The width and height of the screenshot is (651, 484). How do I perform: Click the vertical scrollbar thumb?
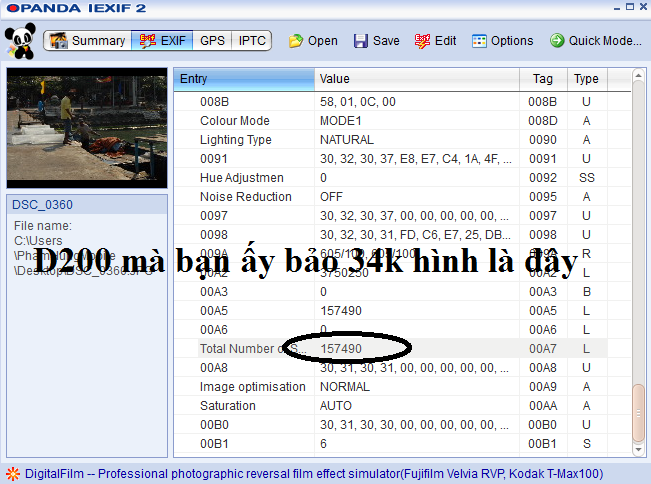638,413
